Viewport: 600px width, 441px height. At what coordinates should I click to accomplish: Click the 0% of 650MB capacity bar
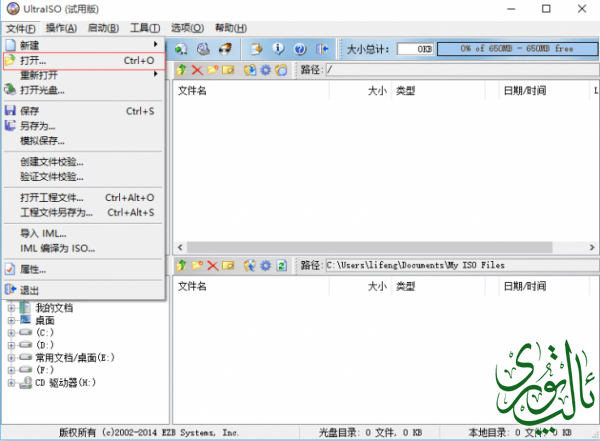[x=517, y=49]
